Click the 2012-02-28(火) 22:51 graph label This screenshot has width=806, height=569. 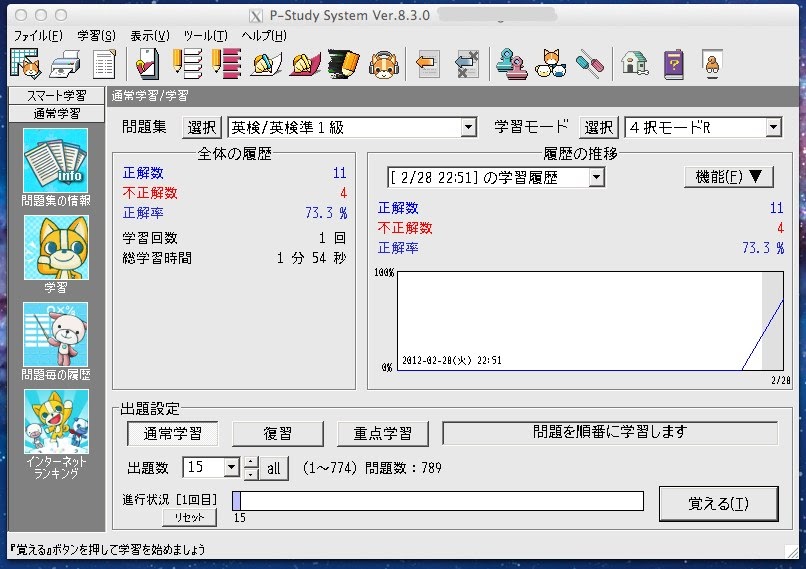(x=451, y=360)
